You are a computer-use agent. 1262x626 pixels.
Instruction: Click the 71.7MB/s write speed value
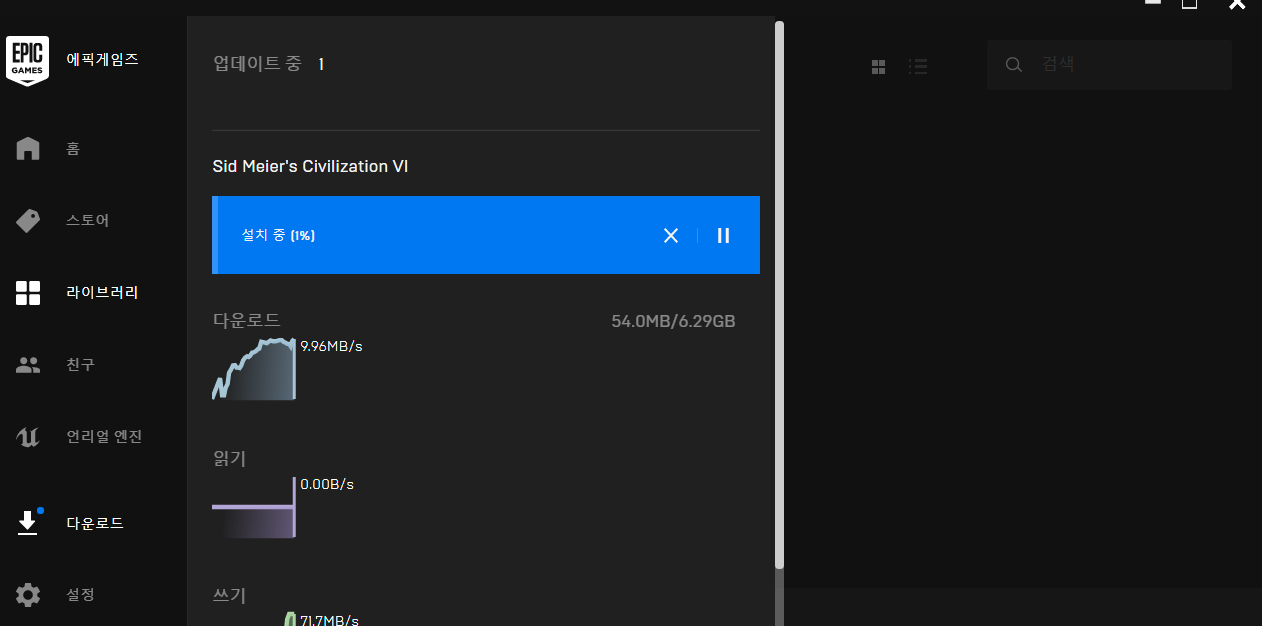click(329, 620)
